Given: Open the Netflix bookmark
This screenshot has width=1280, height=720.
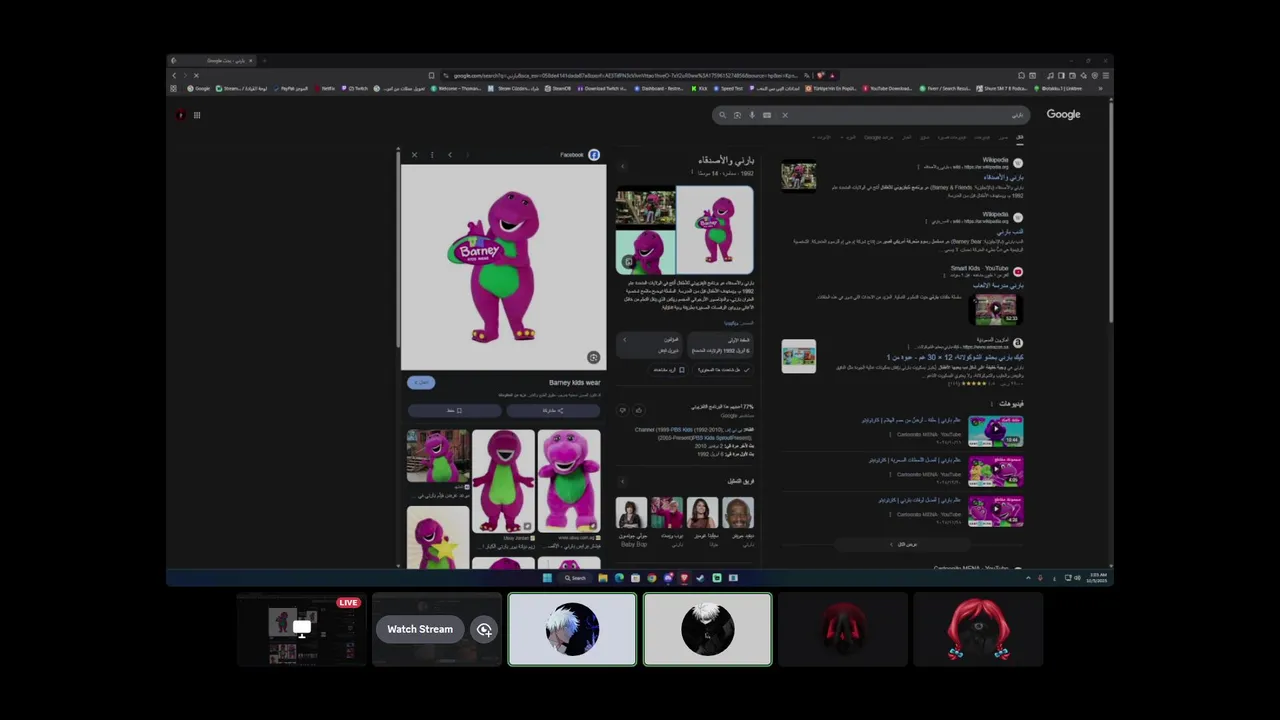Looking at the screenshot, I should click(326, 88).
